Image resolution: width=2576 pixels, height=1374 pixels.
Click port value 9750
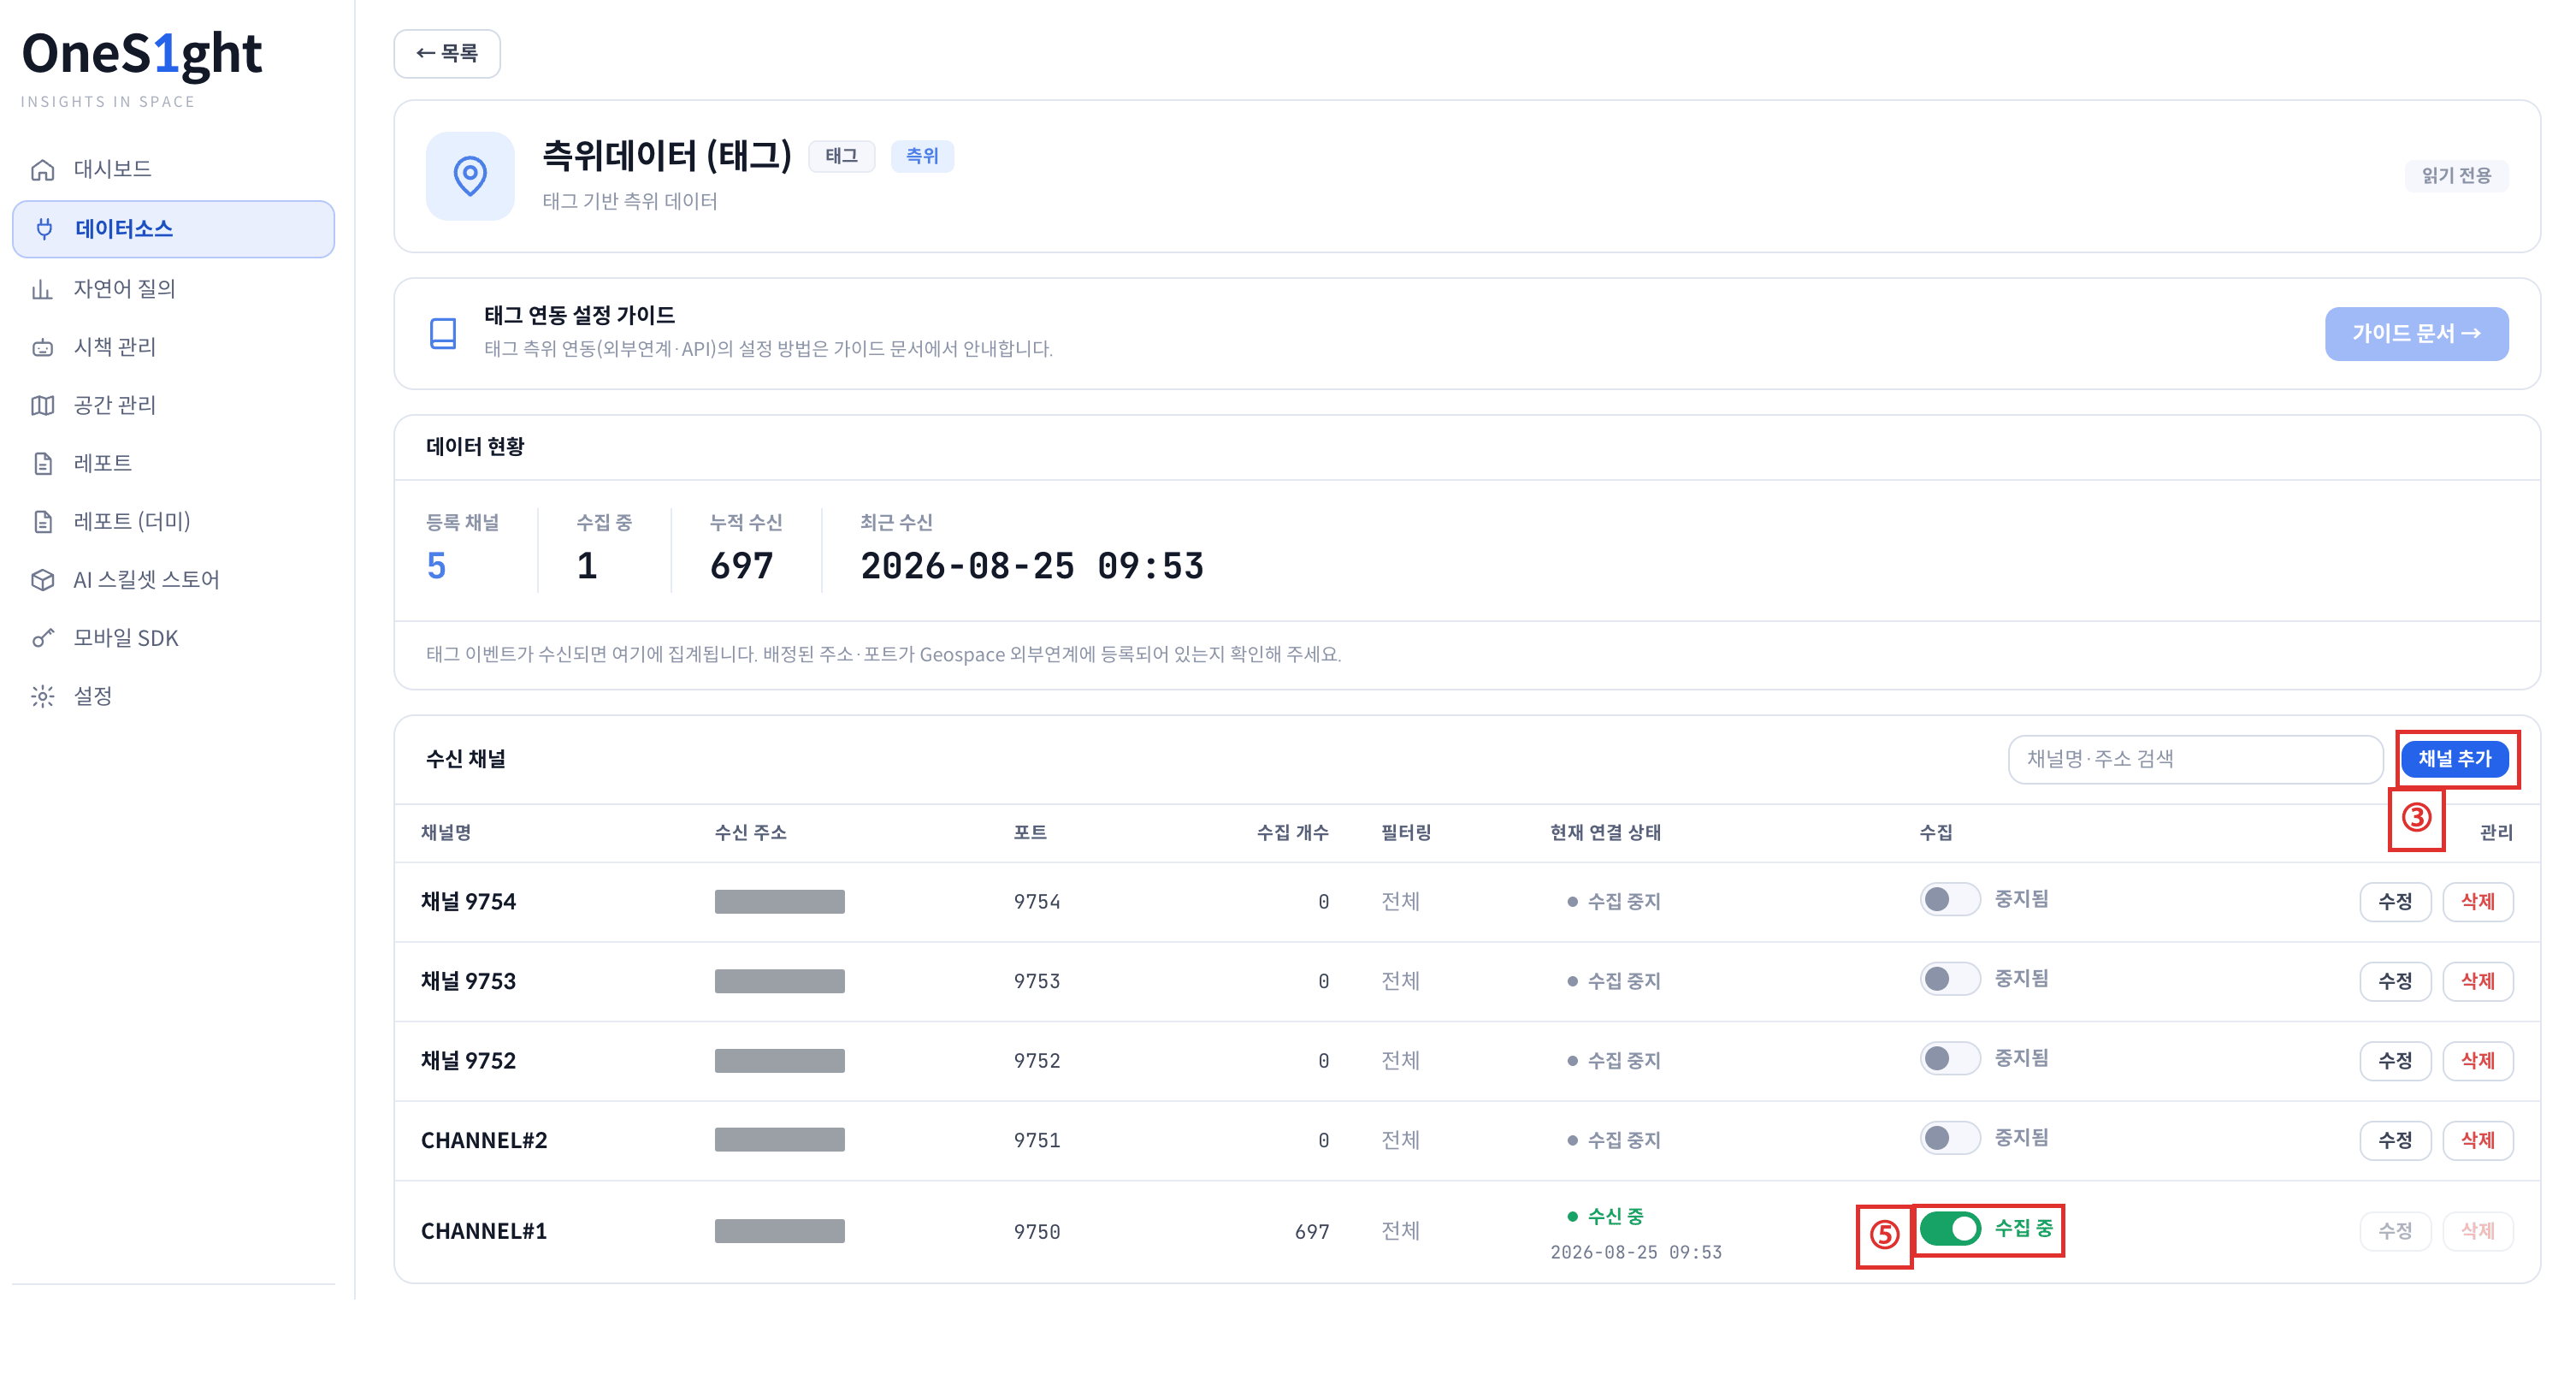(1036, 1232)
